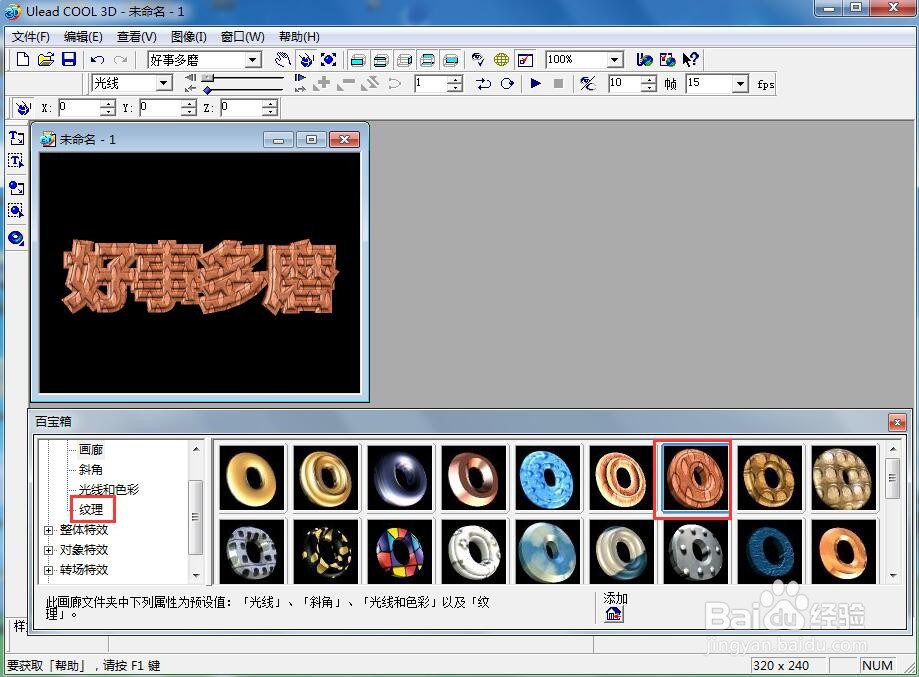The height and width of the screenshot is (677, 919).
Task: Click the globe grid toolbar icon
Action: (x=501, y=59)
